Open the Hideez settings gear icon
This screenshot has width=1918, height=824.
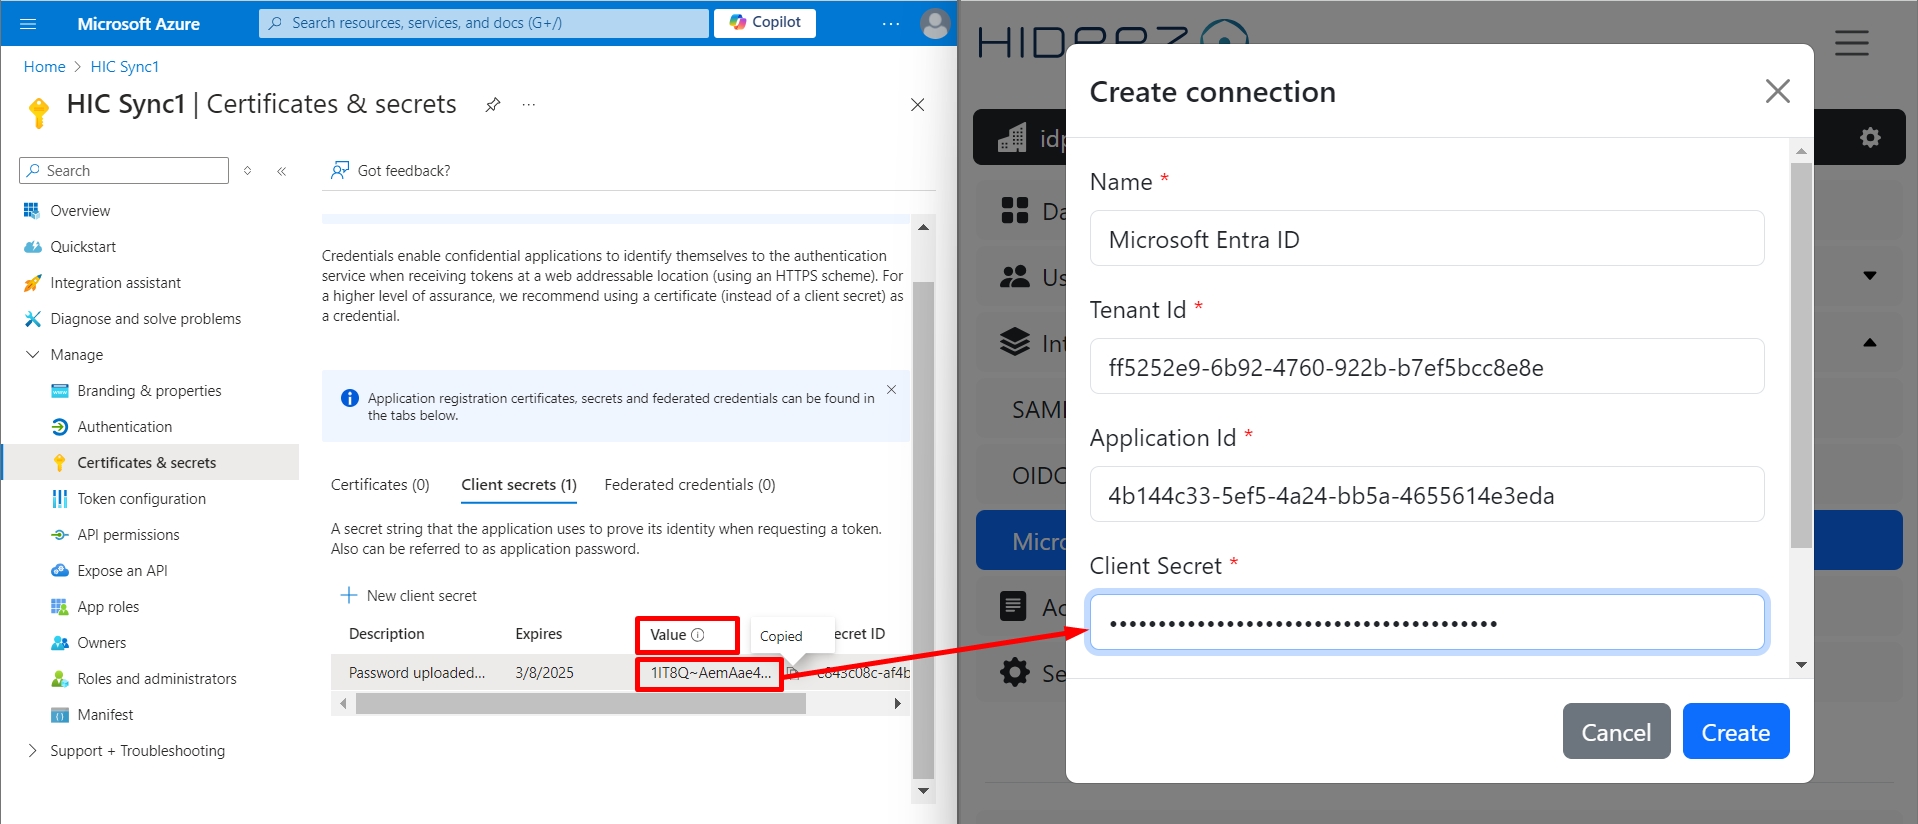[x=1871, y=138]
